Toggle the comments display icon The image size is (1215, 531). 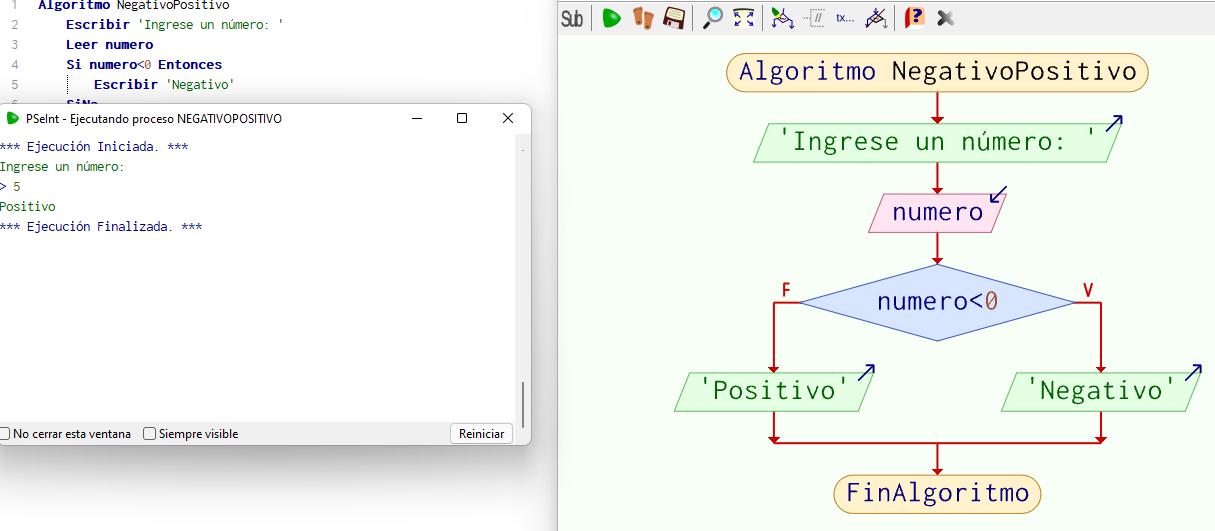[x=815, y=18]
